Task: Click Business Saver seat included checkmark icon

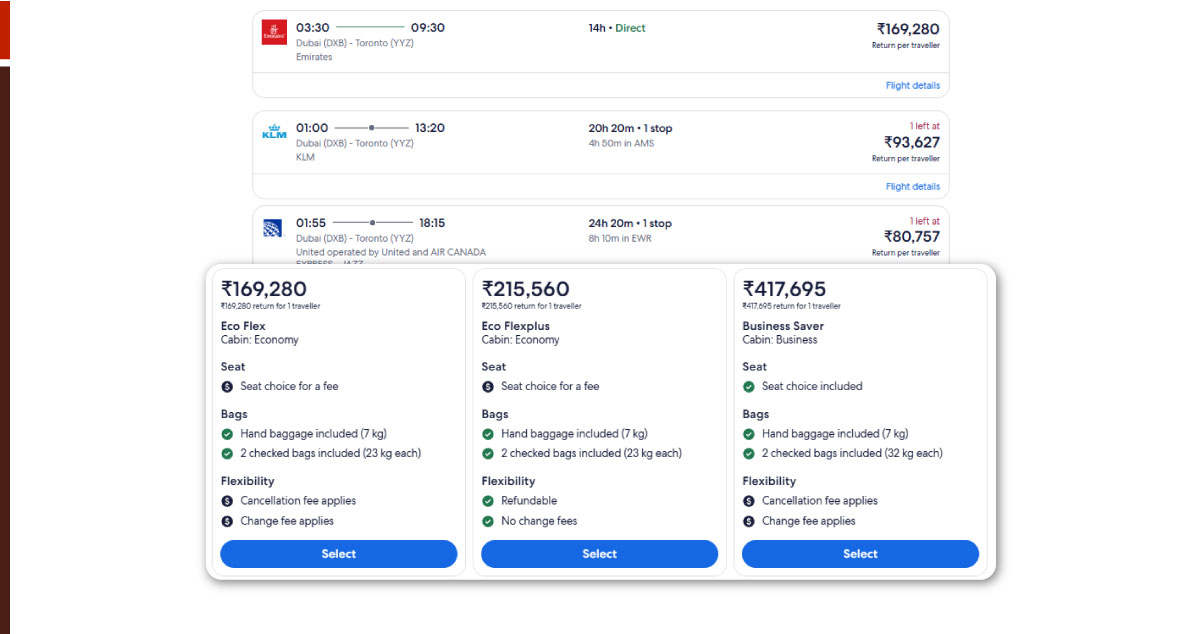Action: pyautogui.click(x=749, y=387)
